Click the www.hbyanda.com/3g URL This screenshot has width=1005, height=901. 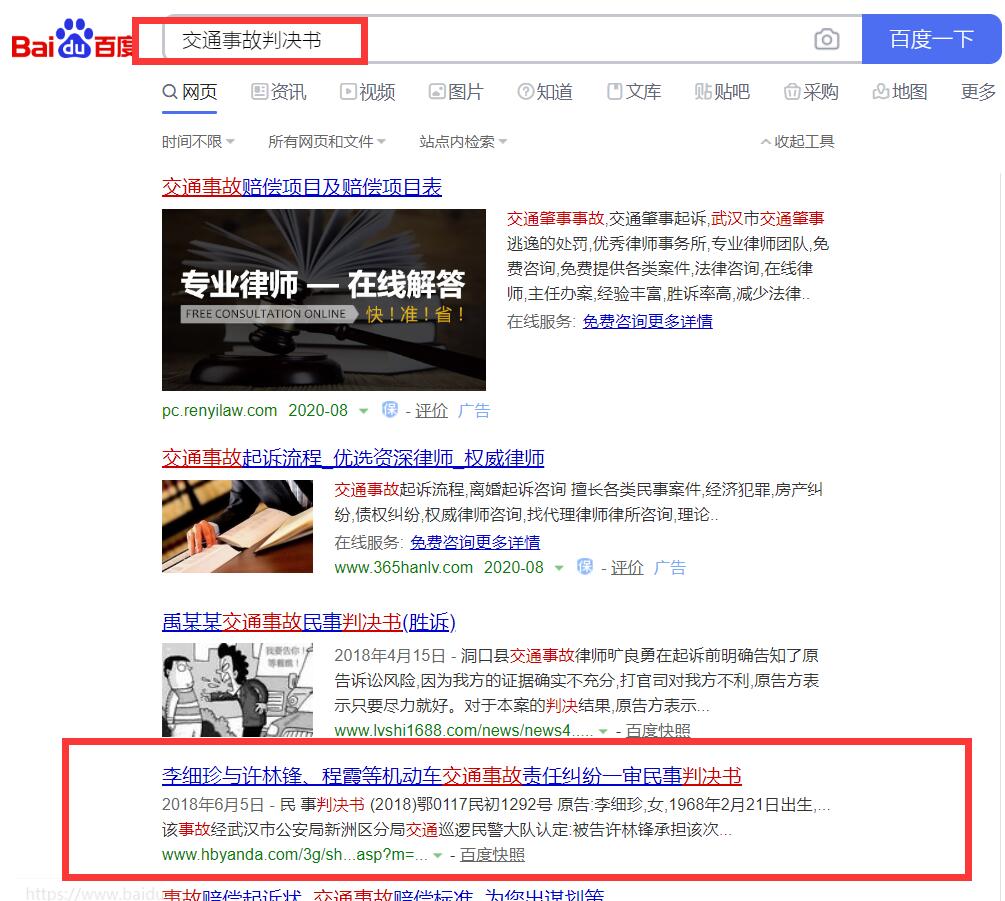point(295,855)
